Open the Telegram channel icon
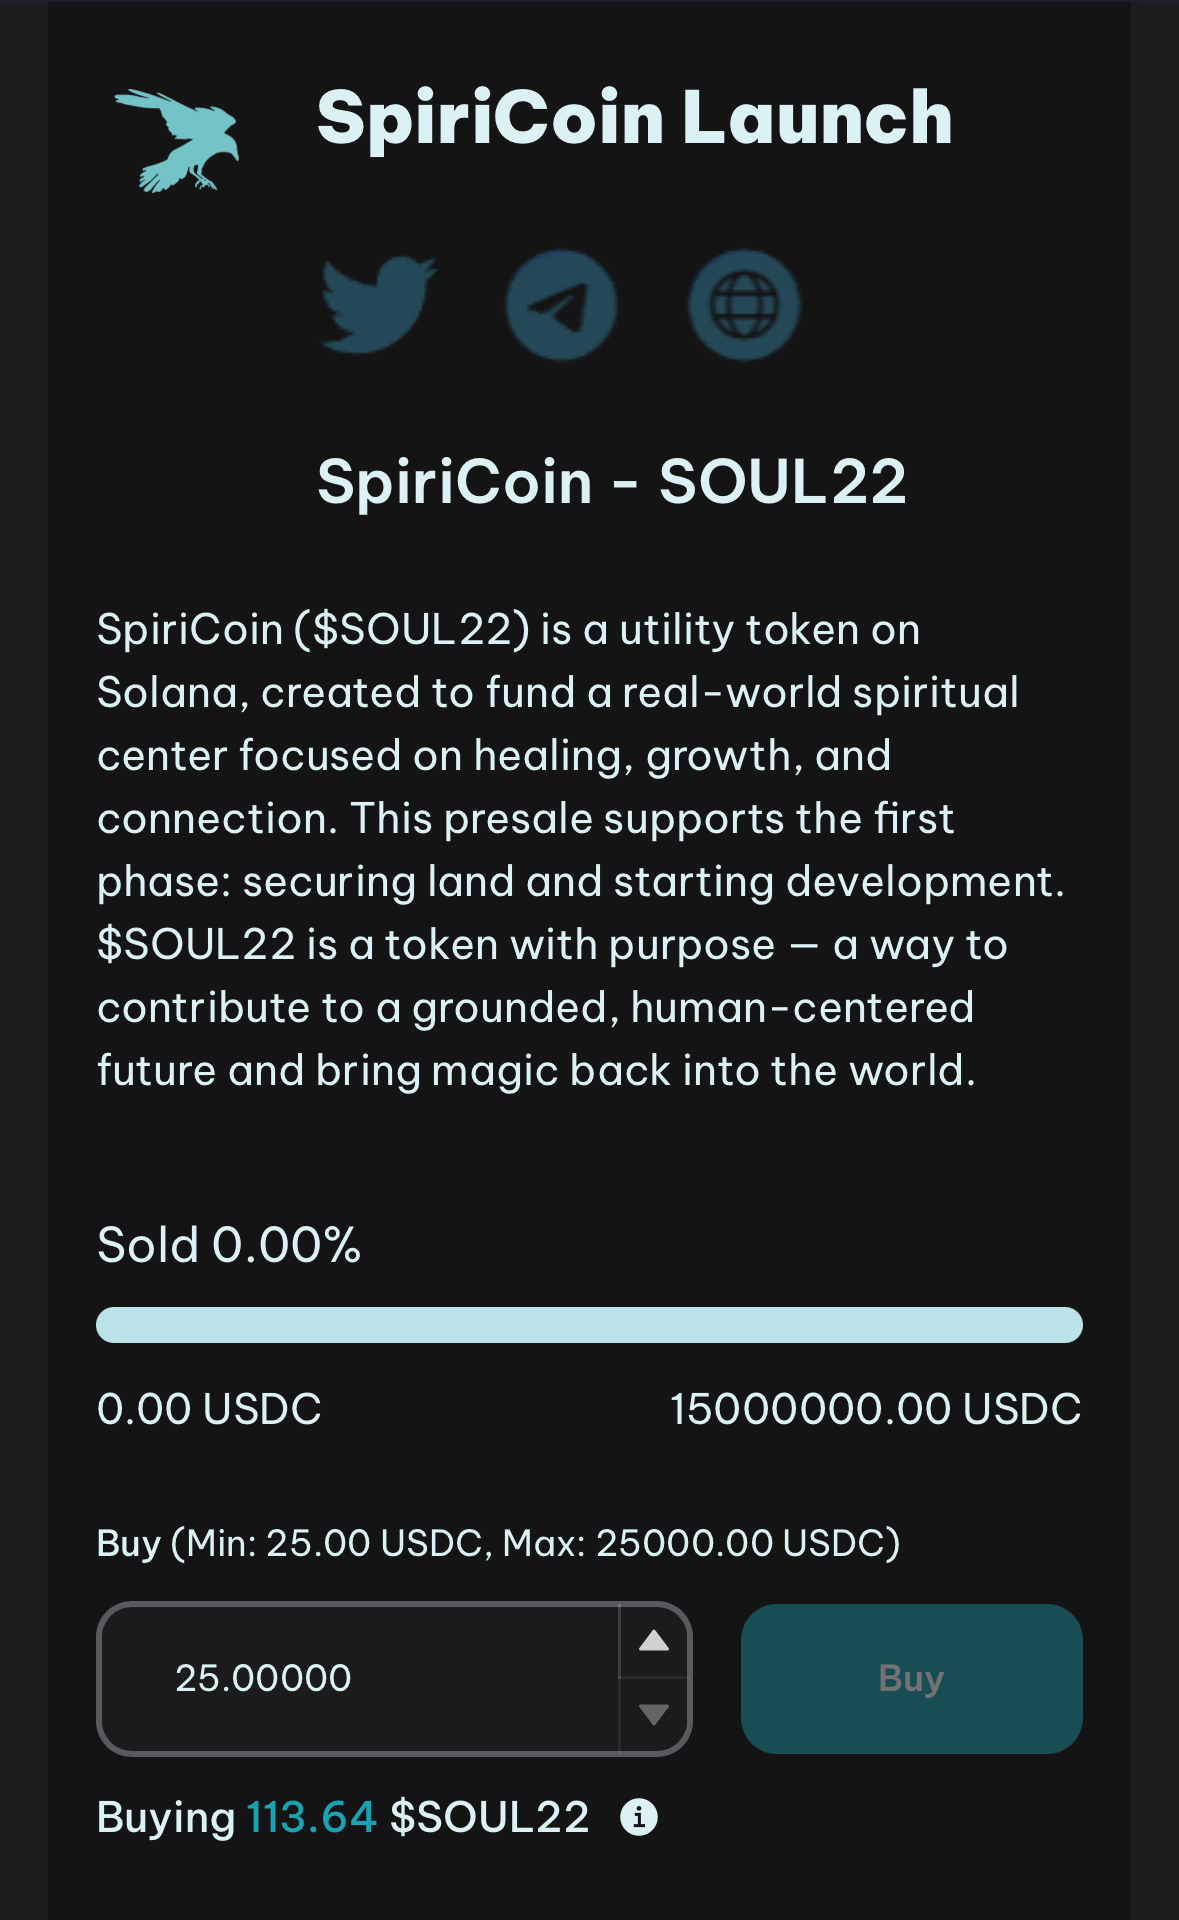 click(x=561, y=304)
